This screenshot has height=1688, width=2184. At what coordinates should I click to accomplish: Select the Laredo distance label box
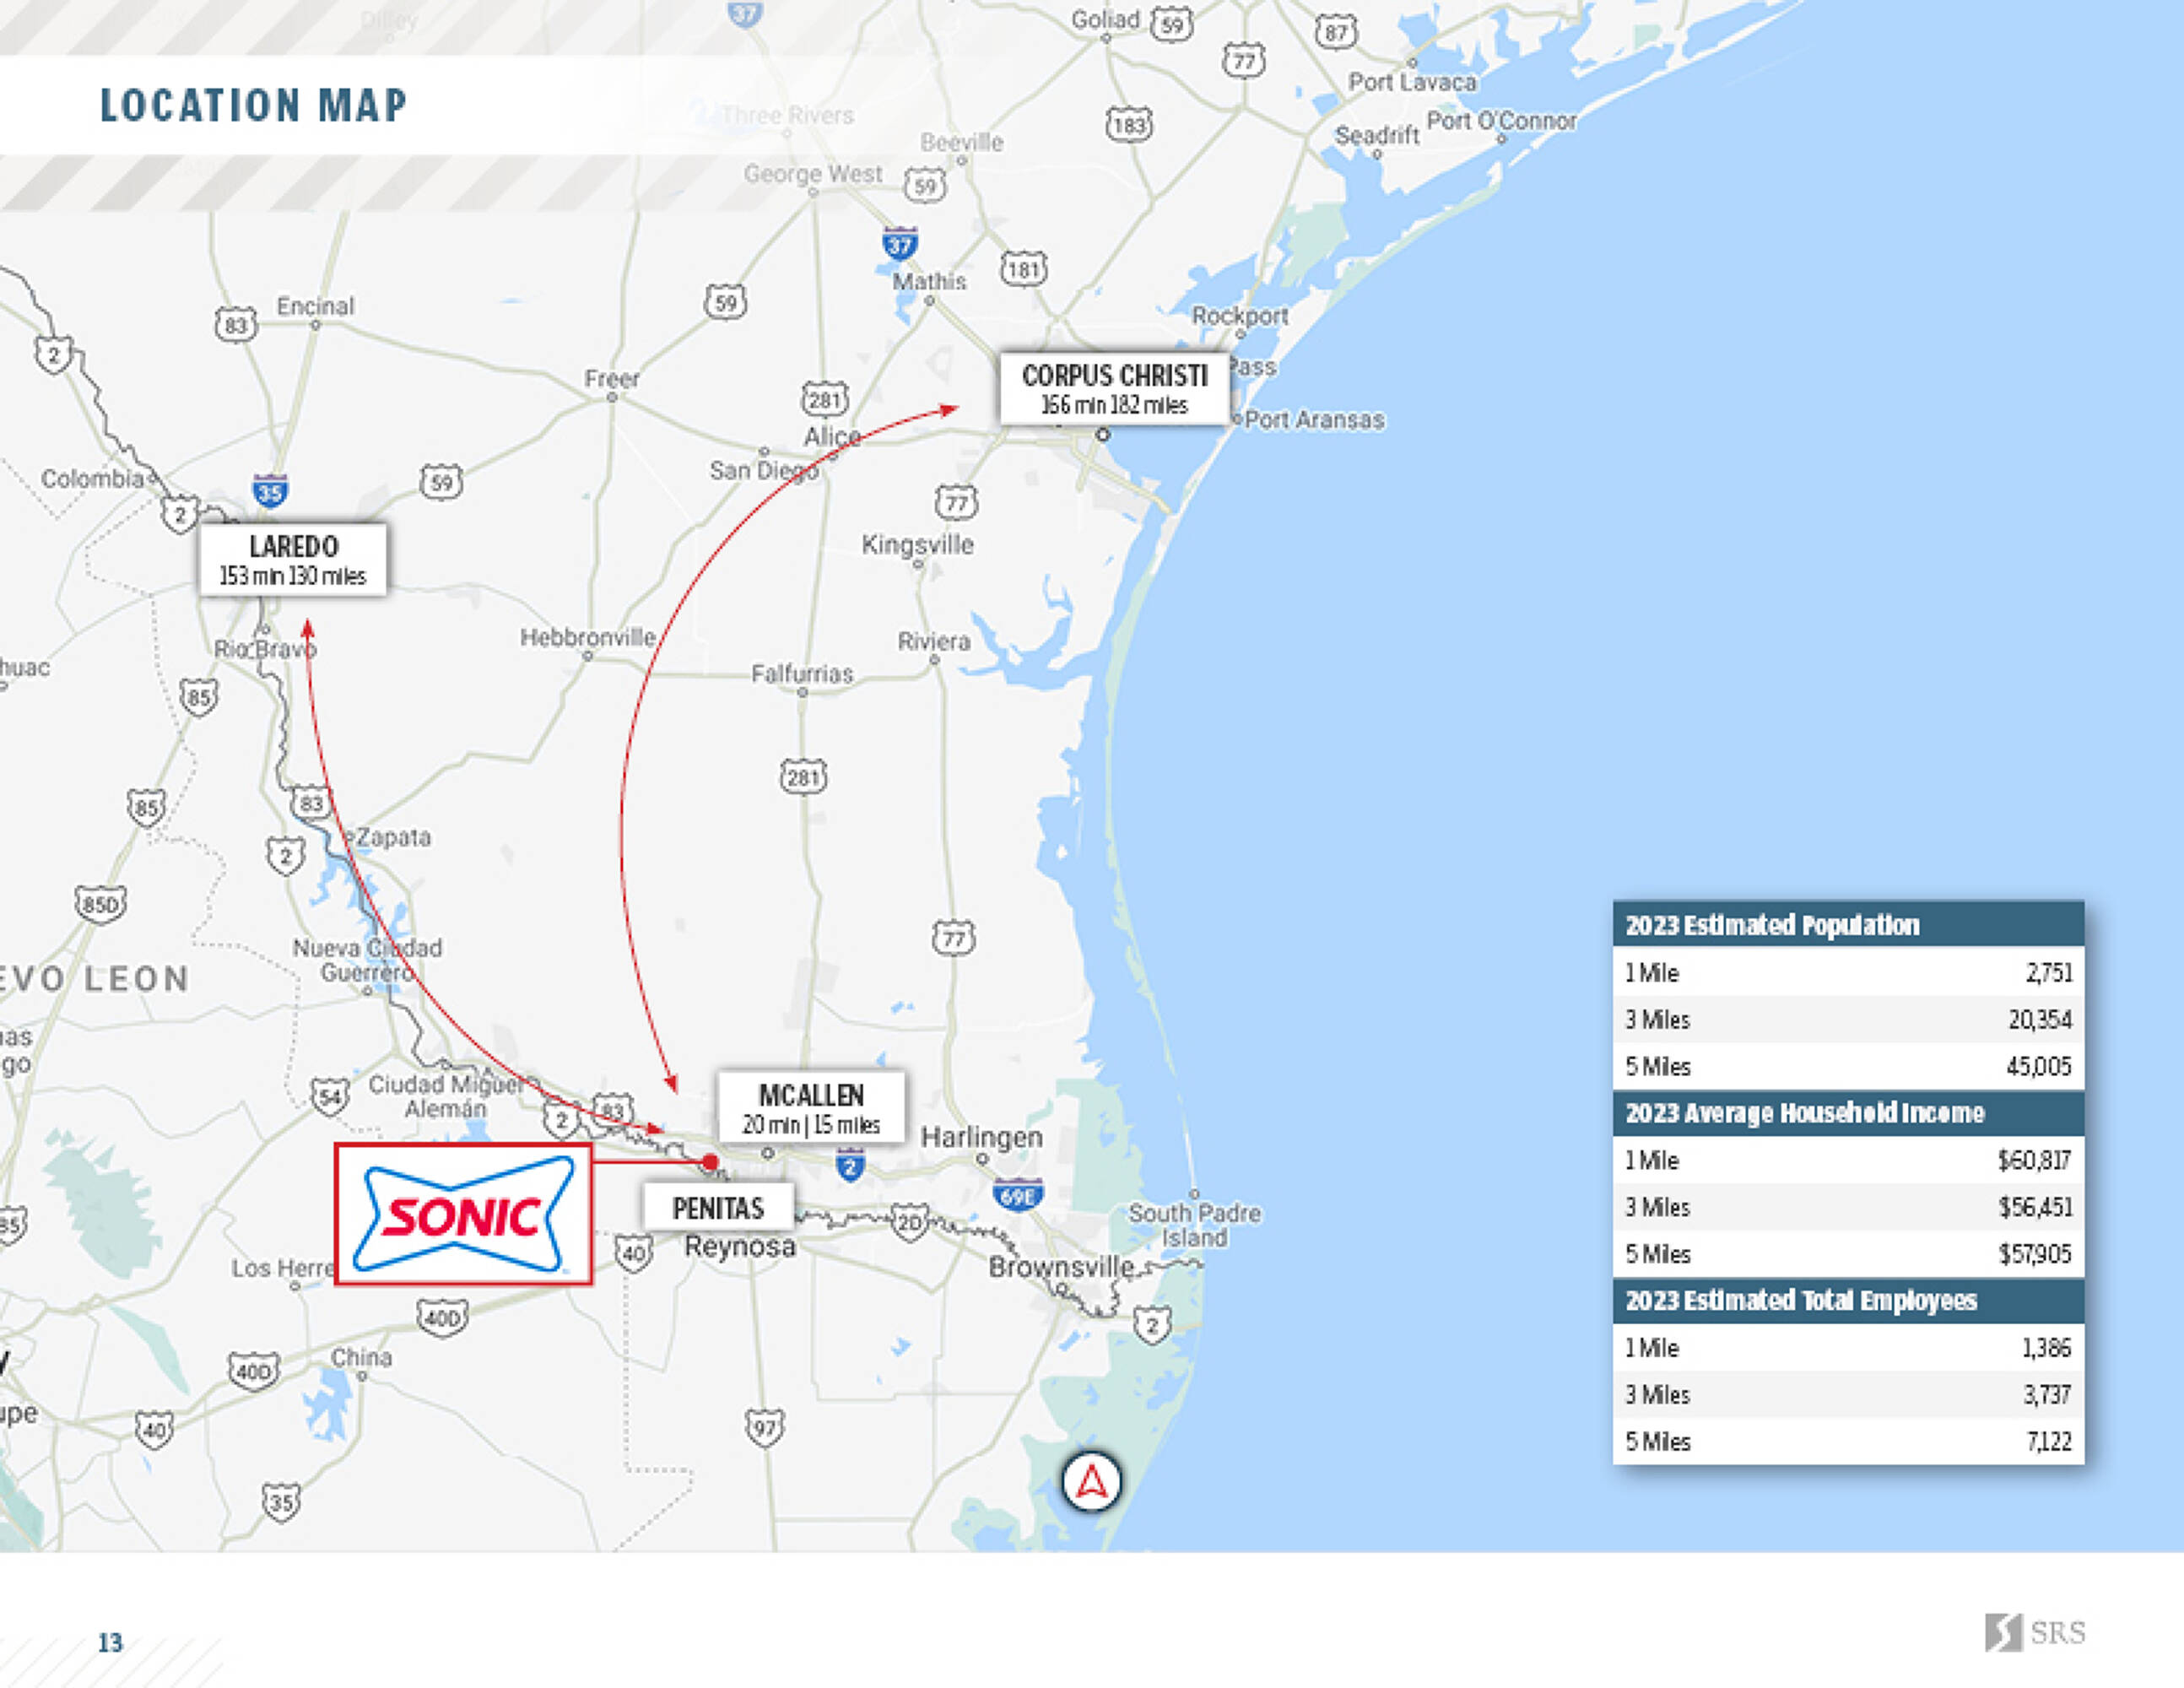tap(292, 560)
